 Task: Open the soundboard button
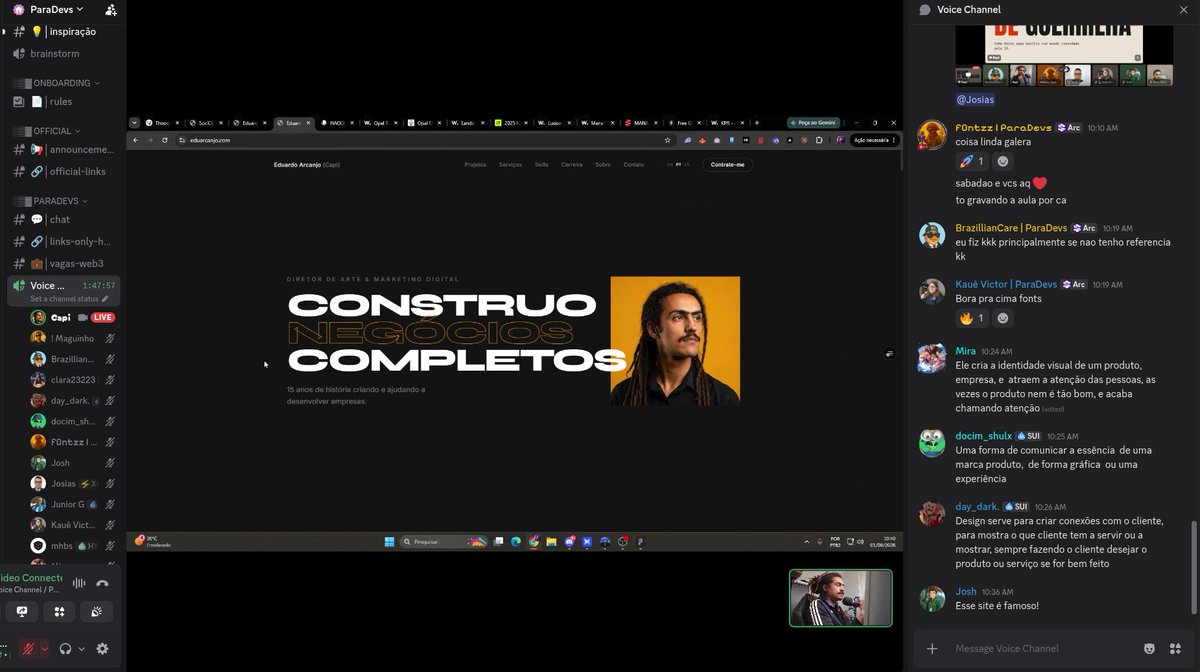point(97,612)
